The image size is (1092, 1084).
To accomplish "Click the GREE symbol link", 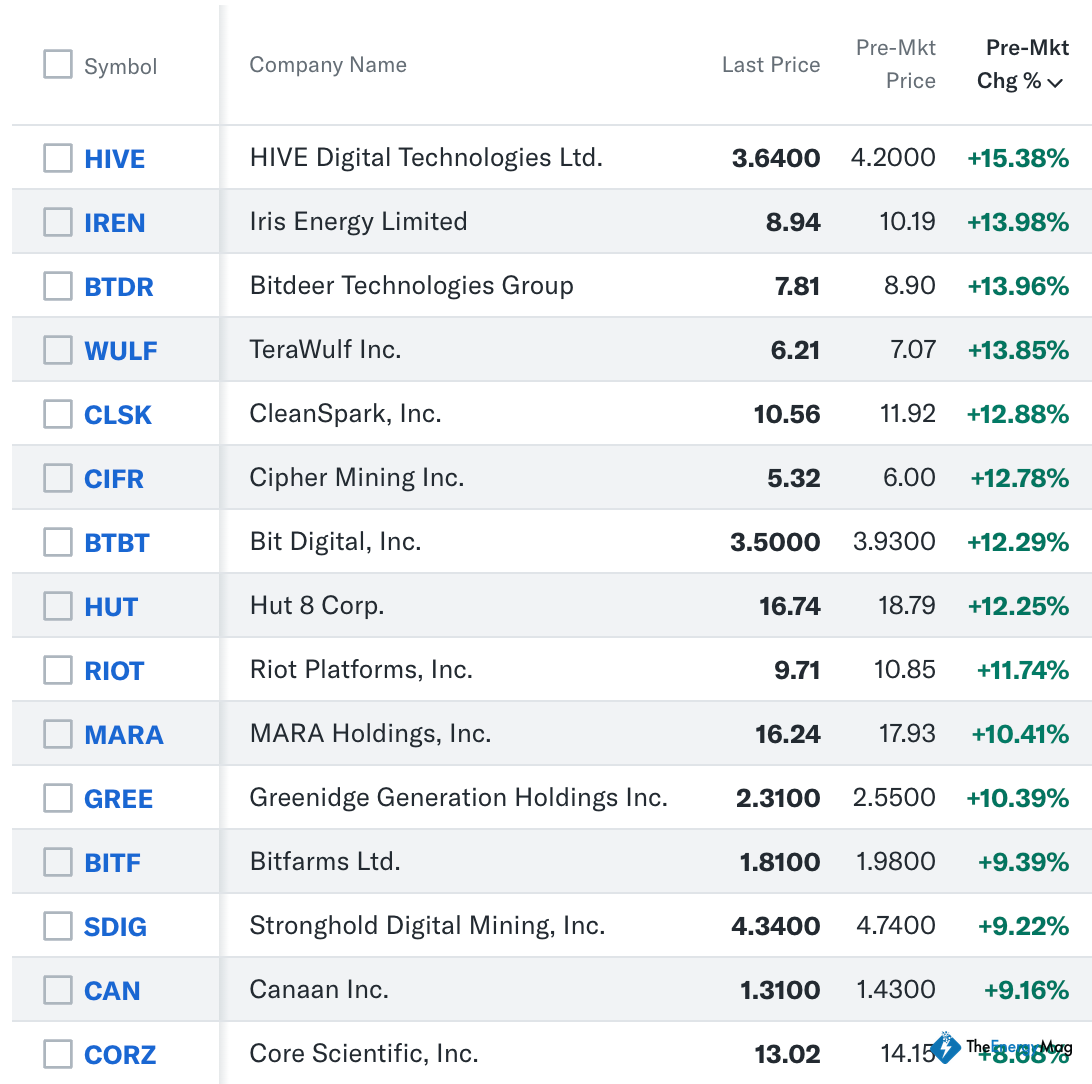I will [x=118, y=799].
